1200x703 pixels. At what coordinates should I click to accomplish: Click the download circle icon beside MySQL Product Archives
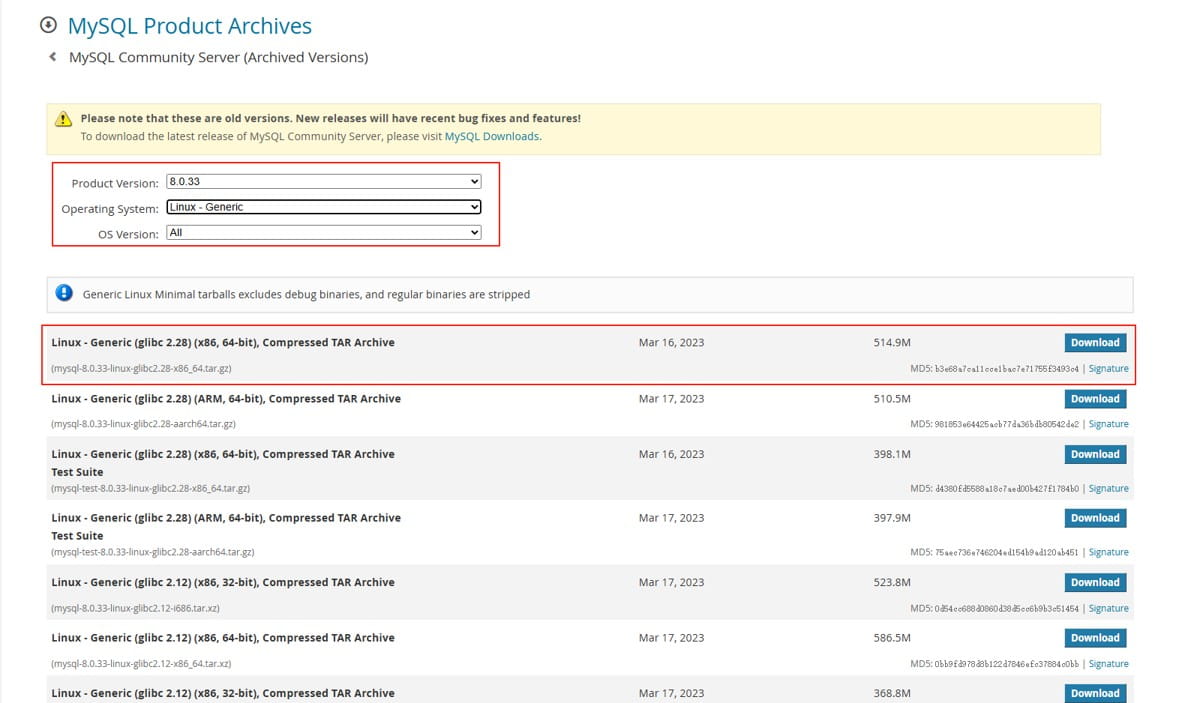pyautogui.click(x=48, y=25)
